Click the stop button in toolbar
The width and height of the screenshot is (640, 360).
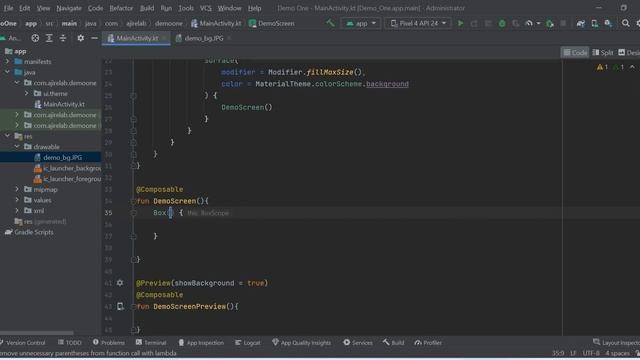tap(563, 23)
